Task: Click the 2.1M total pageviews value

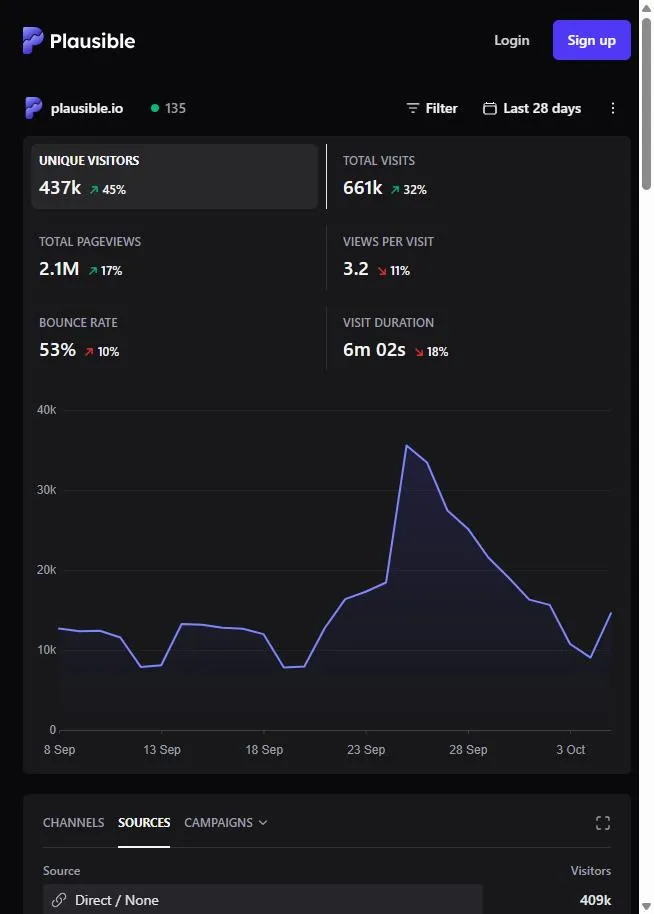Action: 59,269
